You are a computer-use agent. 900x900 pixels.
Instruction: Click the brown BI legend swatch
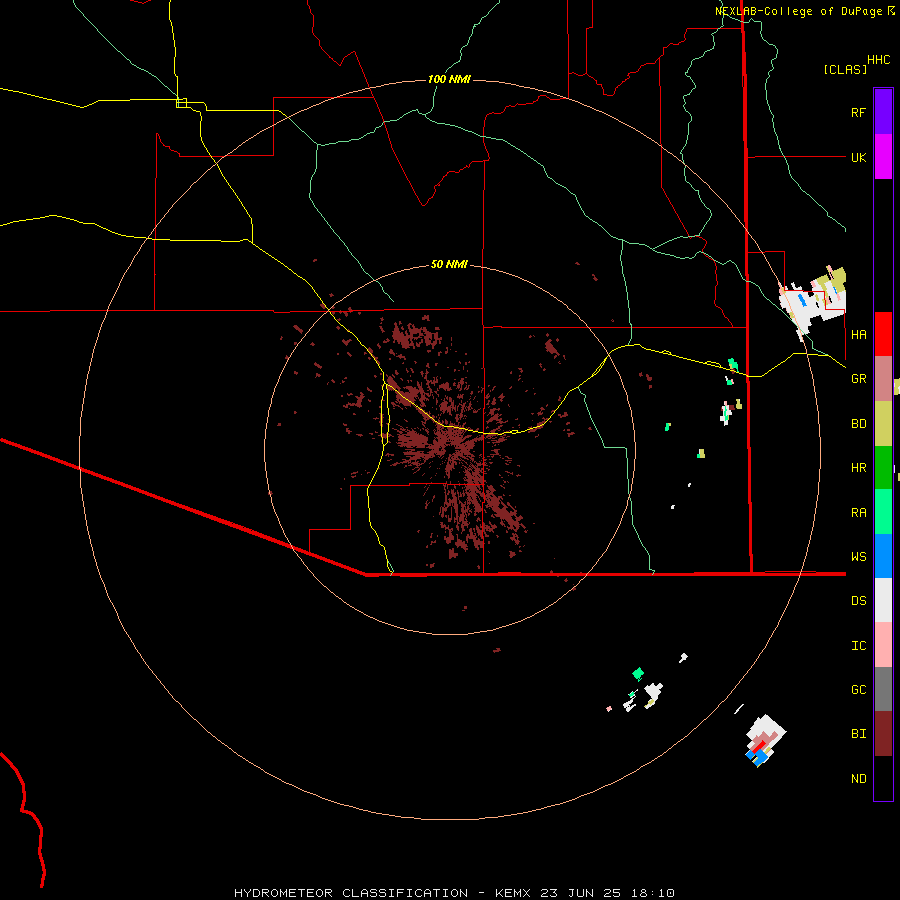click(883, 734)
